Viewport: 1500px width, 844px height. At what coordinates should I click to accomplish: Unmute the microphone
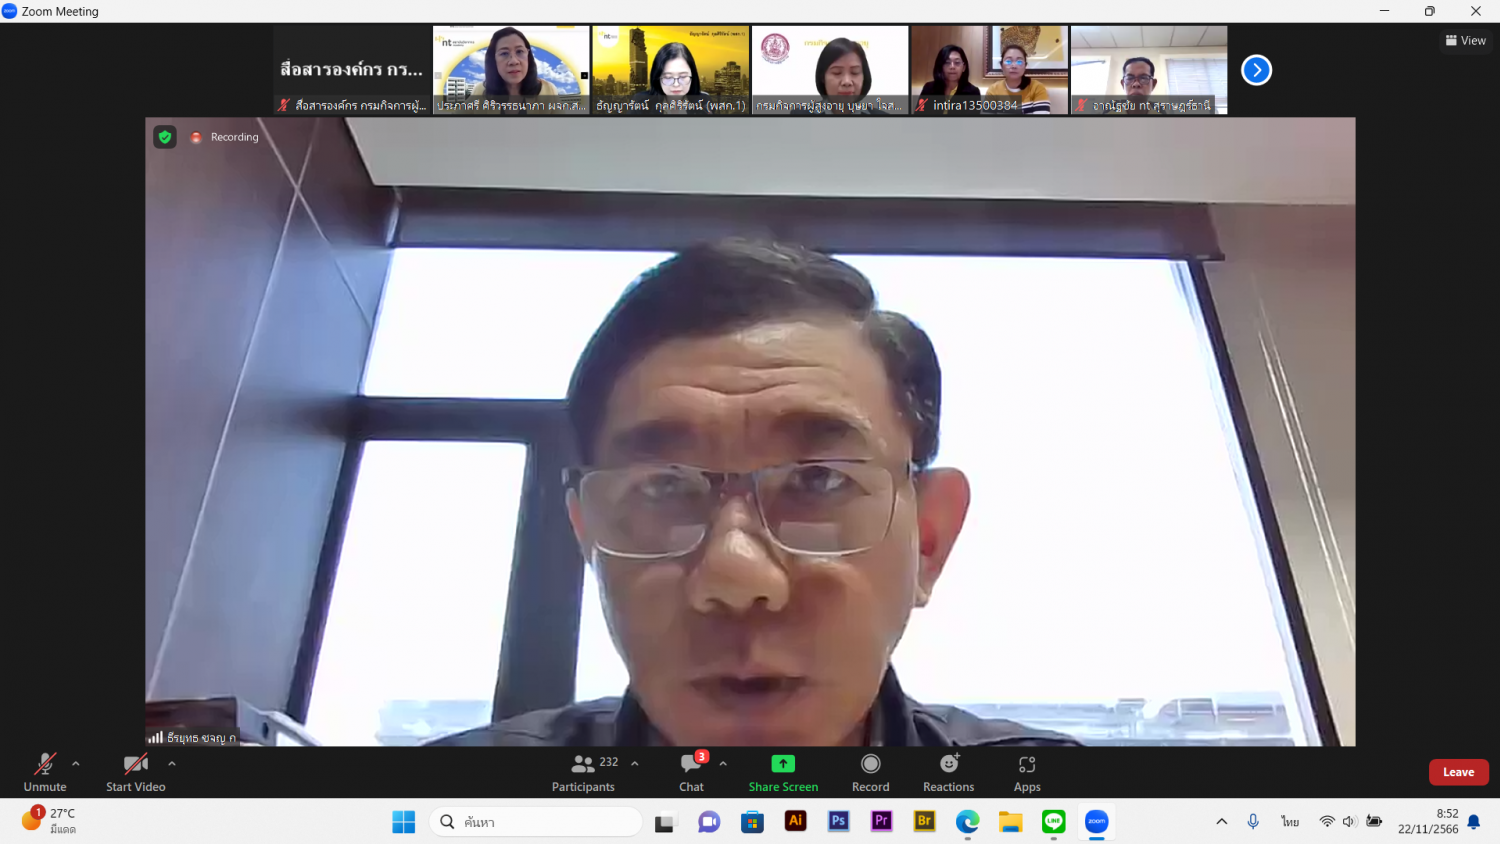(x=45, y=772)
